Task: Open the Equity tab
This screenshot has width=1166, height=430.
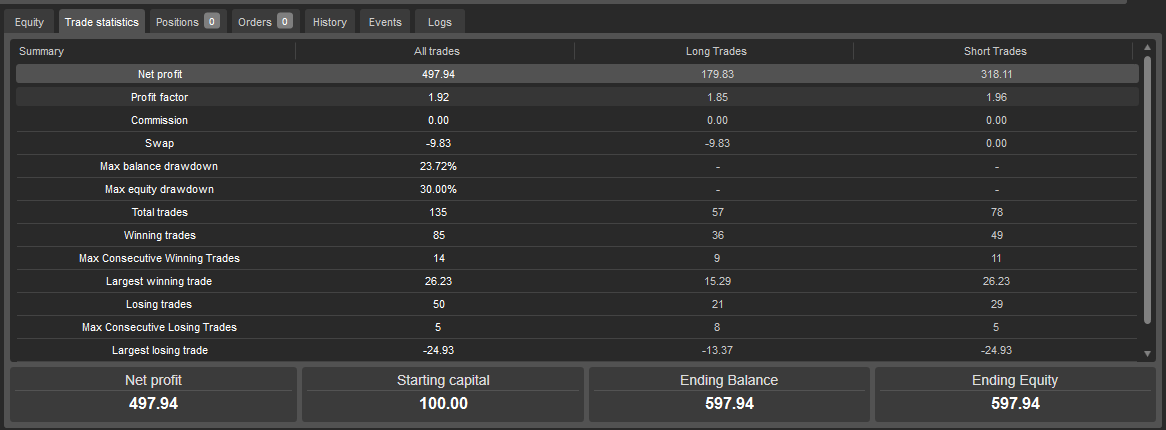Action: point(28,22)
